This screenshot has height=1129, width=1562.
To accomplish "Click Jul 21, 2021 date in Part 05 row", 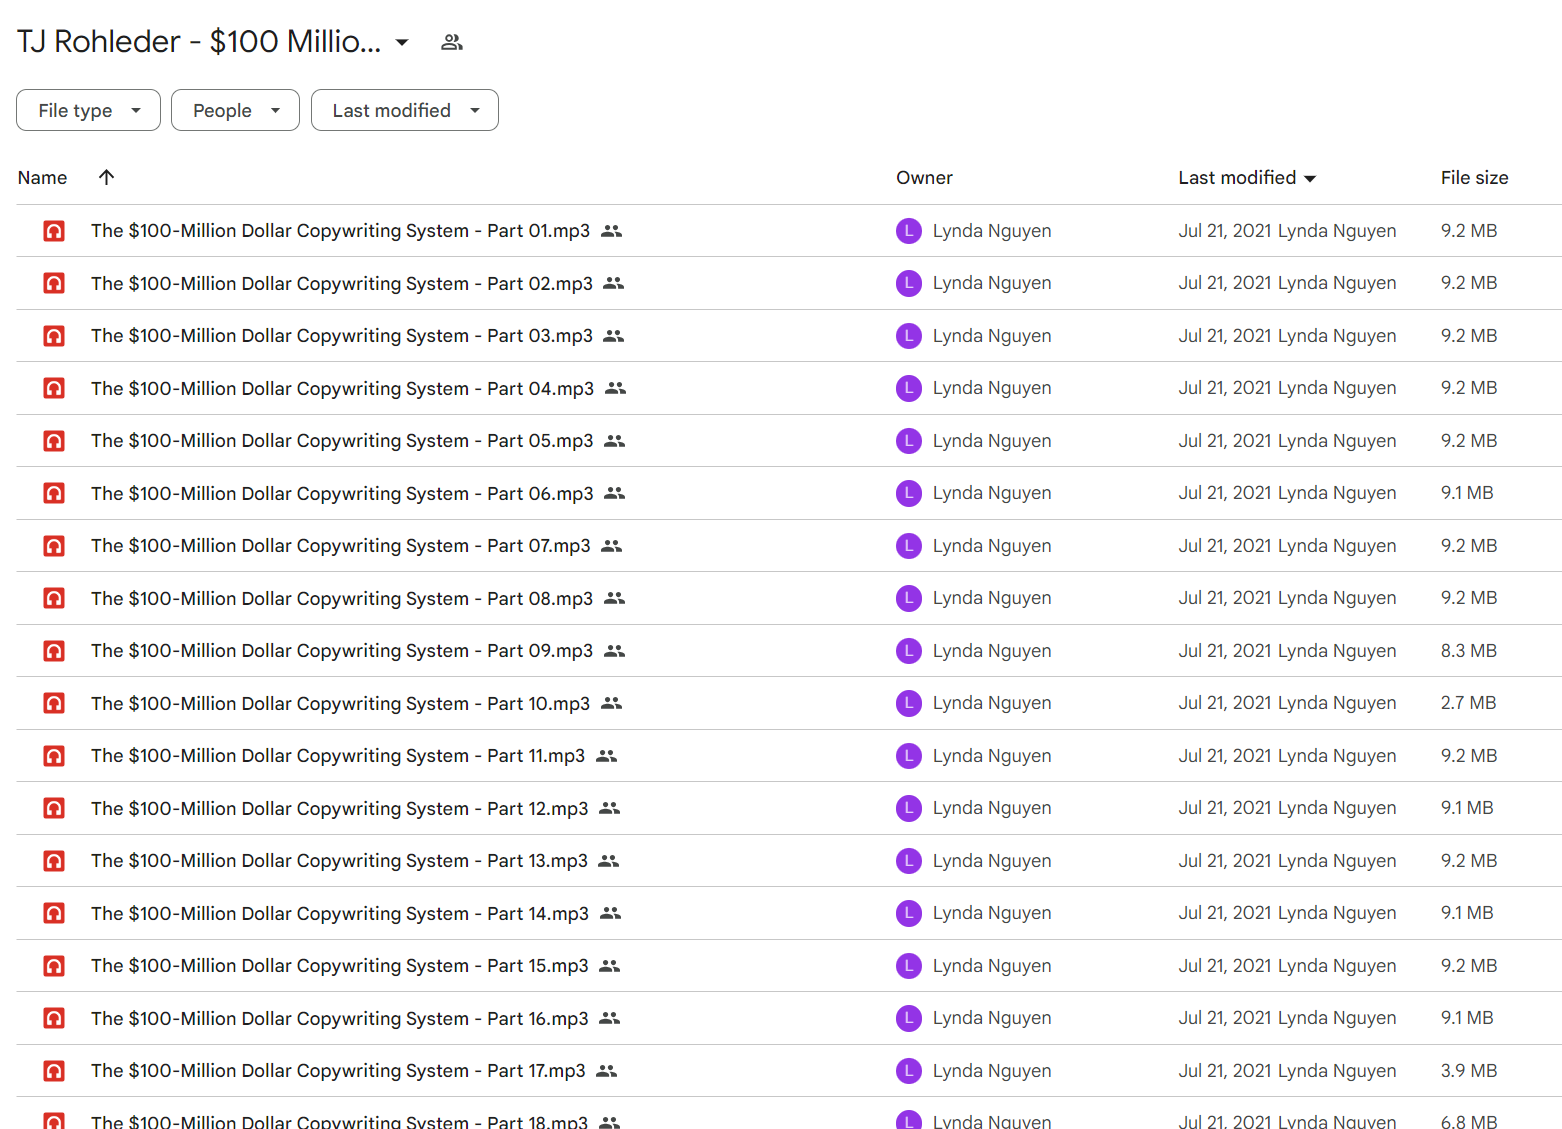I will pos(1225,441).
